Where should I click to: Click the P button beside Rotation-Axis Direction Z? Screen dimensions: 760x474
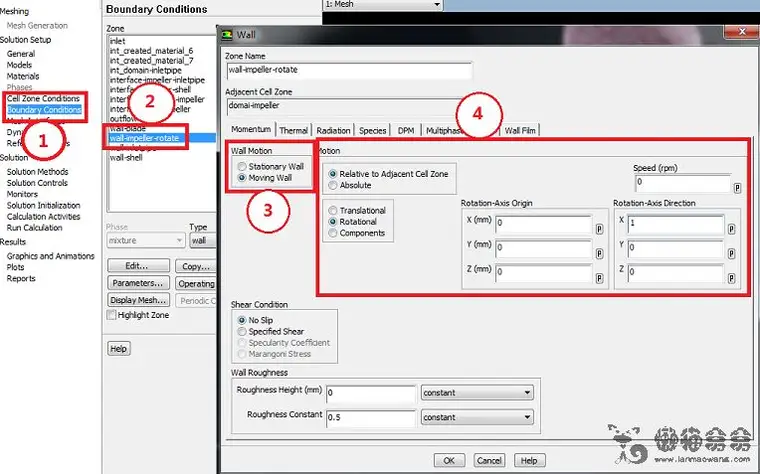731,278
